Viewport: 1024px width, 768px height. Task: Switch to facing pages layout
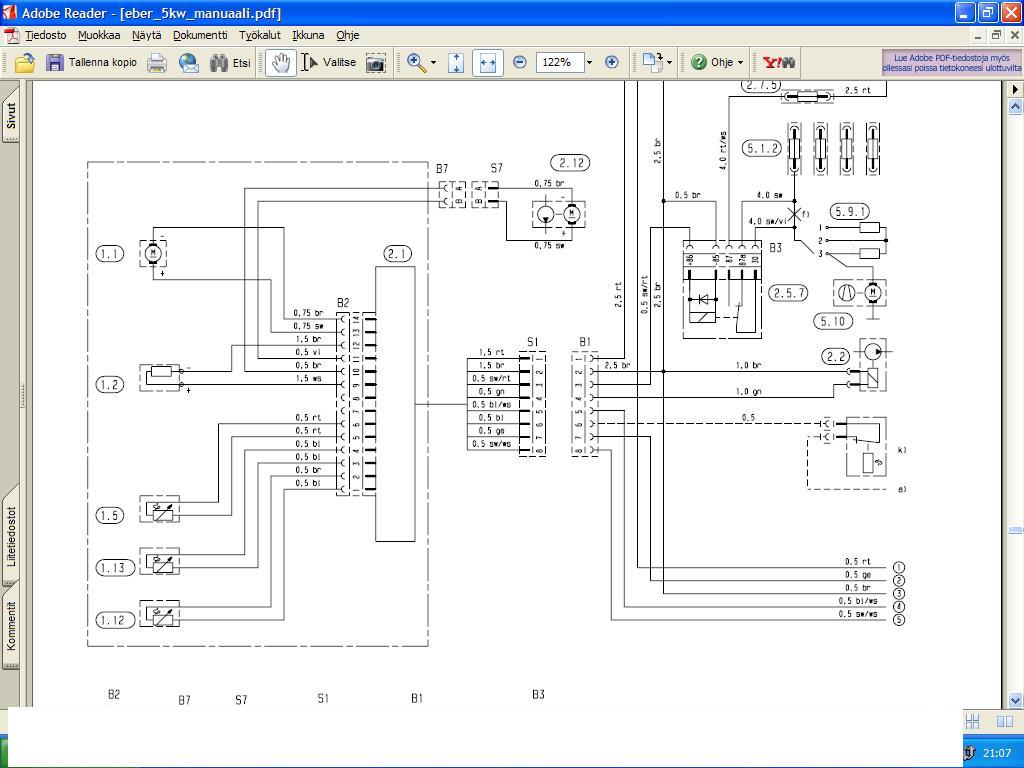(1005, 721)
